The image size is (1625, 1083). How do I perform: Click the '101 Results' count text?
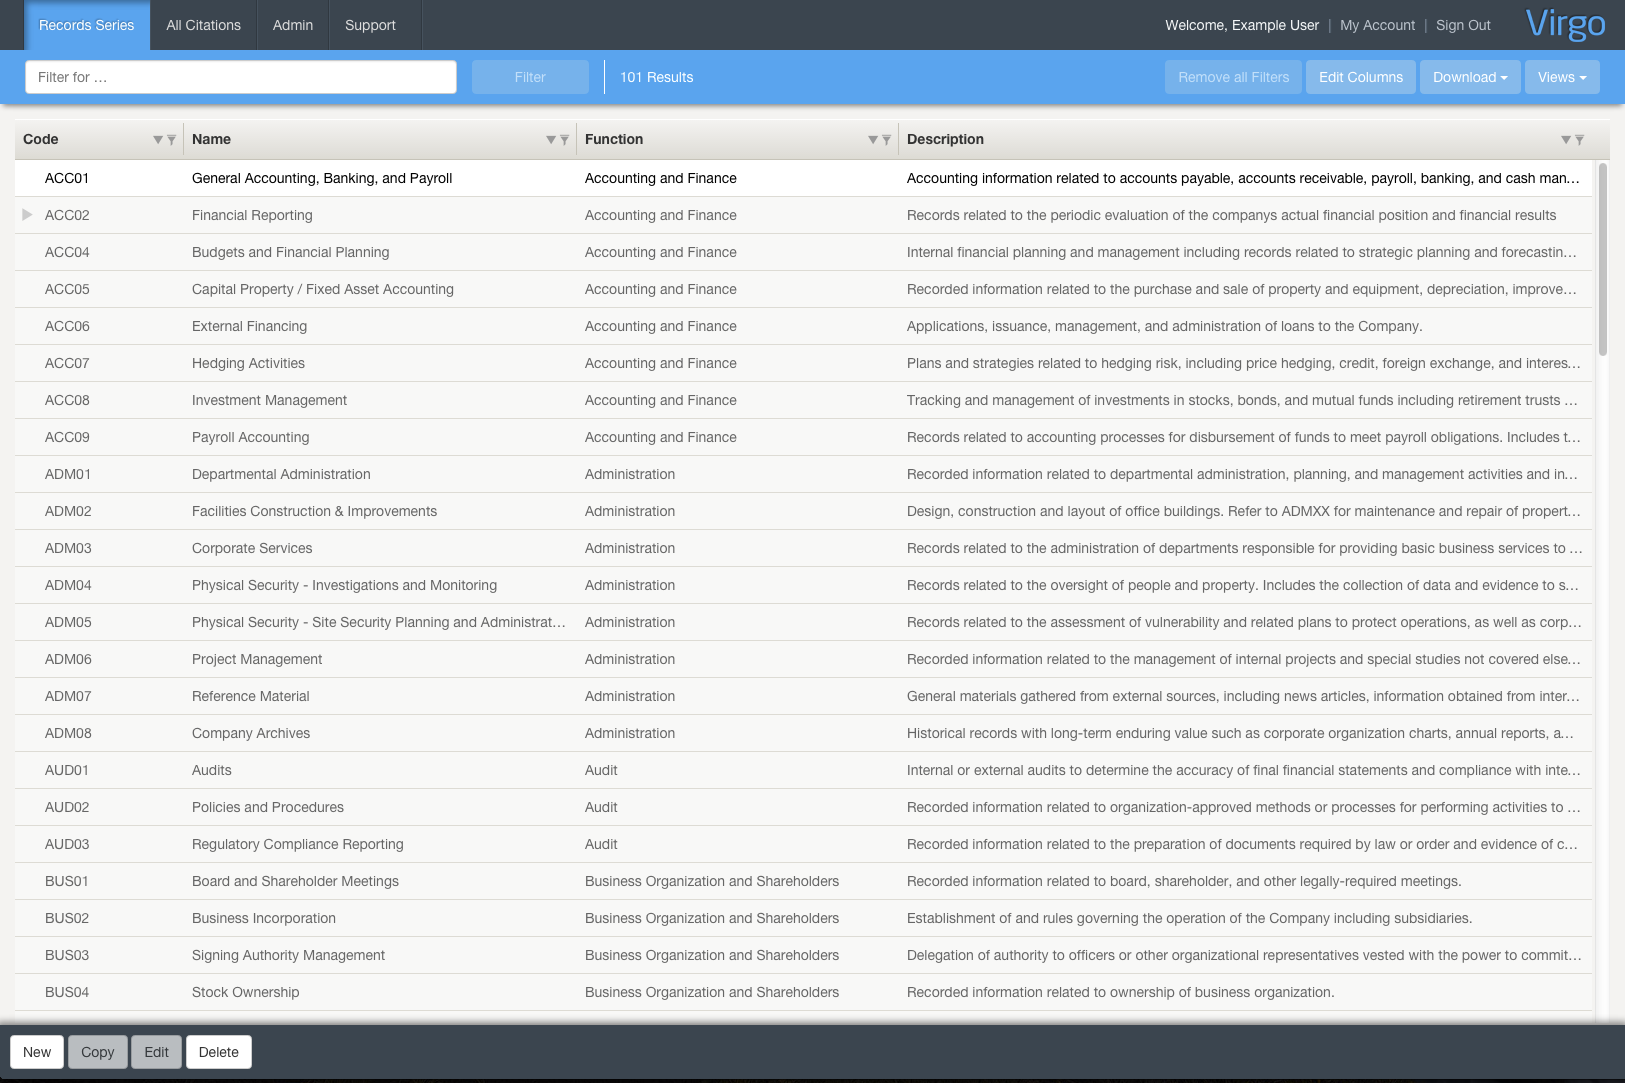656,77
